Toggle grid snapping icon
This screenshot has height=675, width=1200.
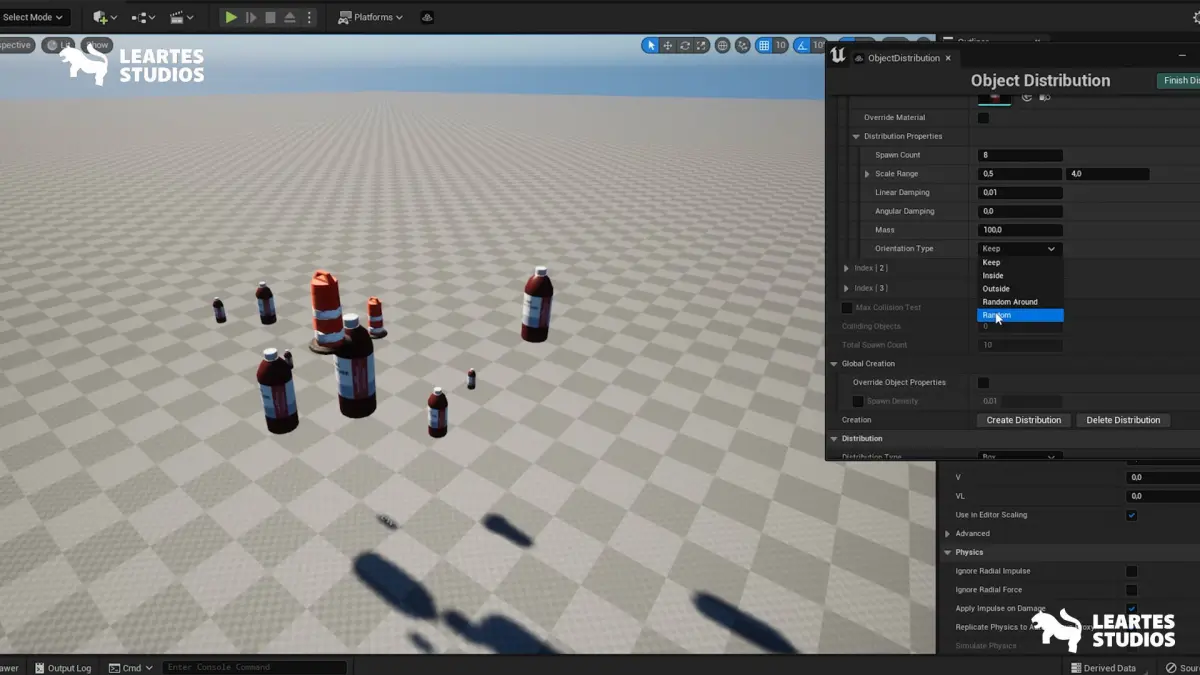pyautogui.click(x=764, y=45)
